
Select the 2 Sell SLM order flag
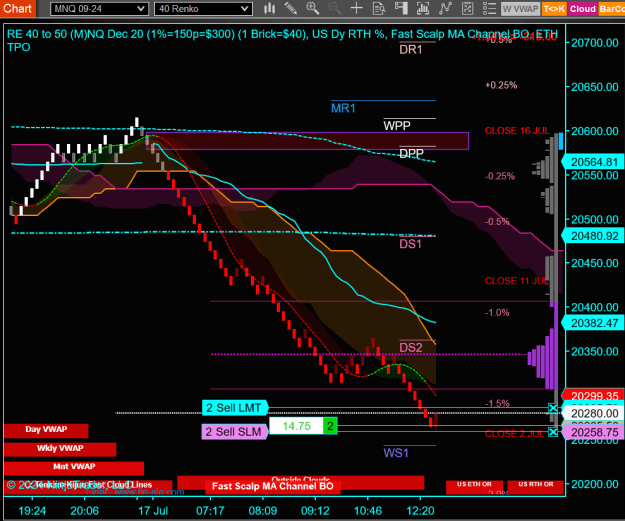[x=234, y=432]
